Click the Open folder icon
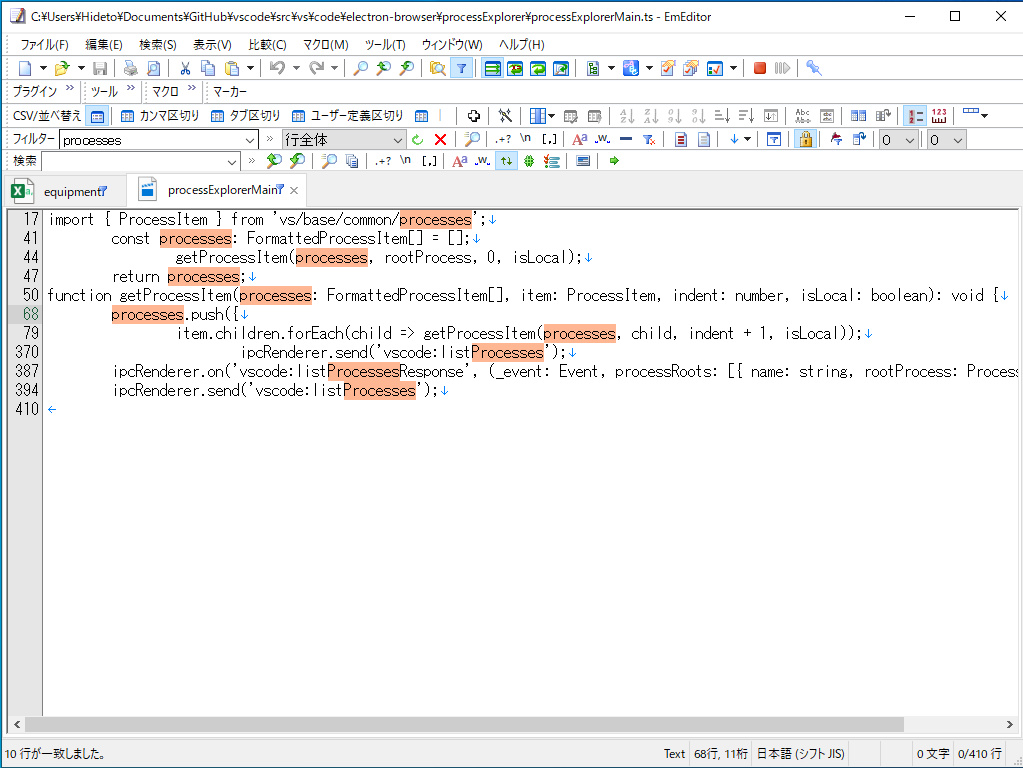This screenshot has width=1023, height=768. tap(62, 68)
